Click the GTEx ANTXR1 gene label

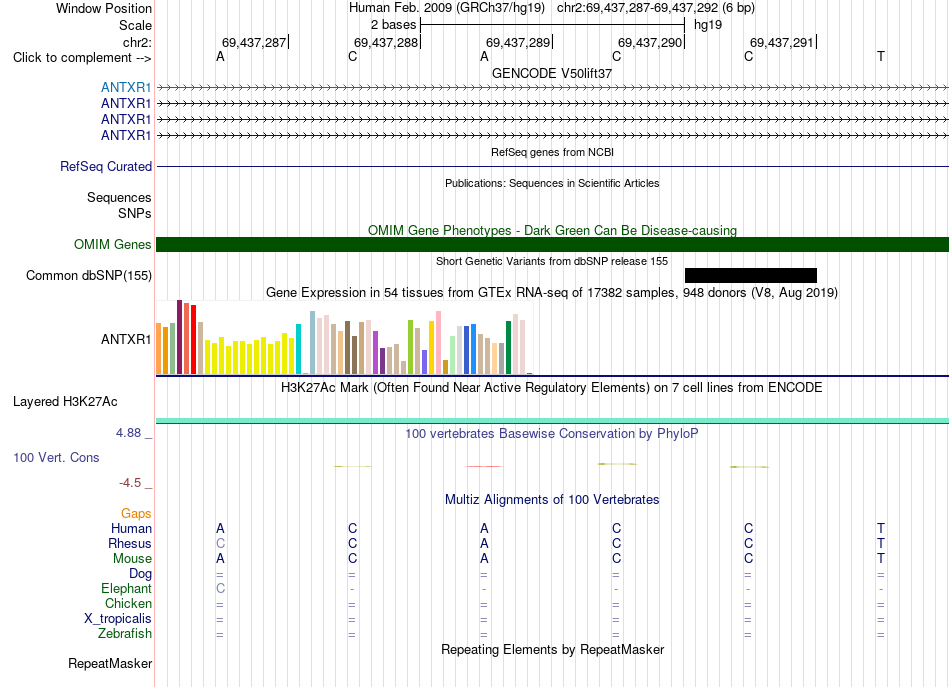[x=125, y=339]
